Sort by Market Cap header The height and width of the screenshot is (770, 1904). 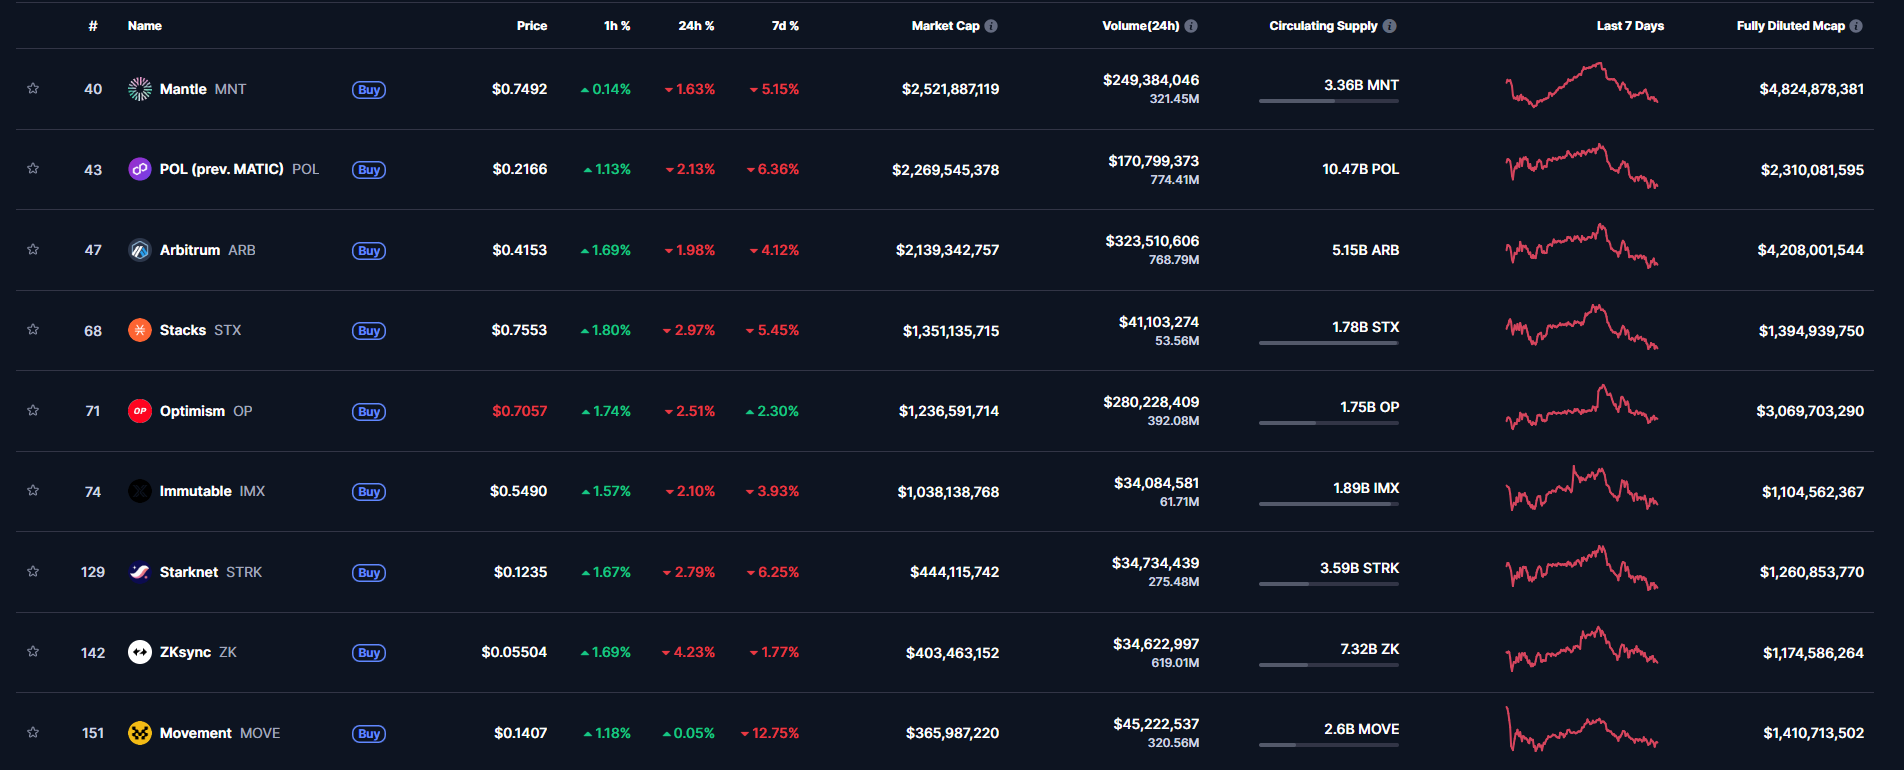(945, 26)
